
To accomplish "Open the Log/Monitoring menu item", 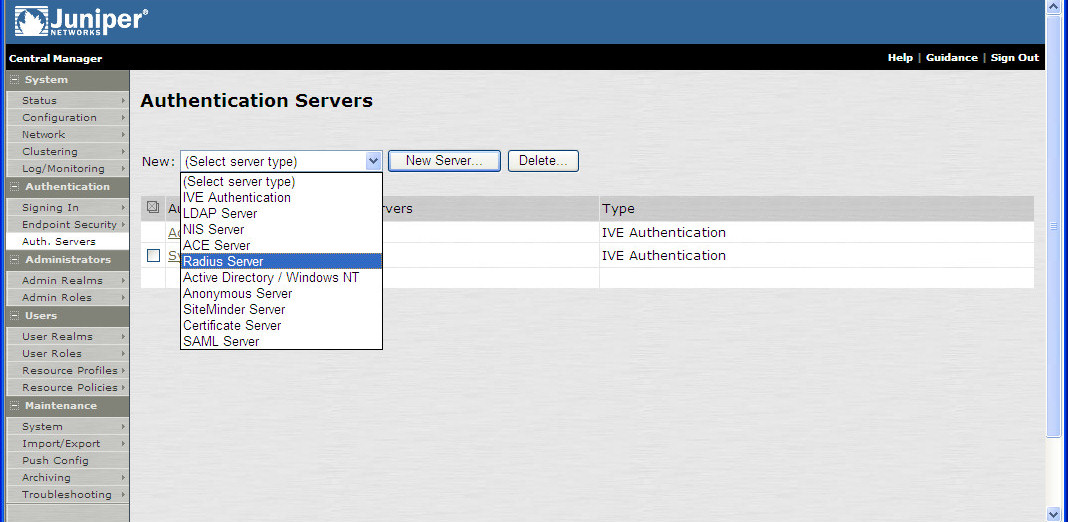I will pyautogui.click(x=67, y=168).
